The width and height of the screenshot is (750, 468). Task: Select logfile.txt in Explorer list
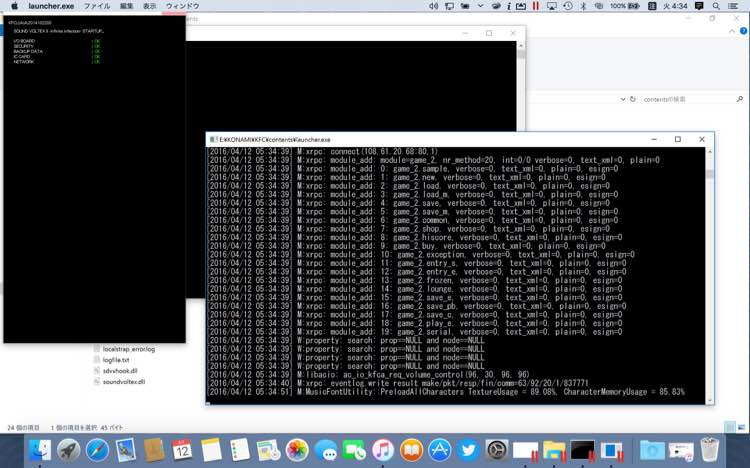pyautogui.click(x=116, y=360)
